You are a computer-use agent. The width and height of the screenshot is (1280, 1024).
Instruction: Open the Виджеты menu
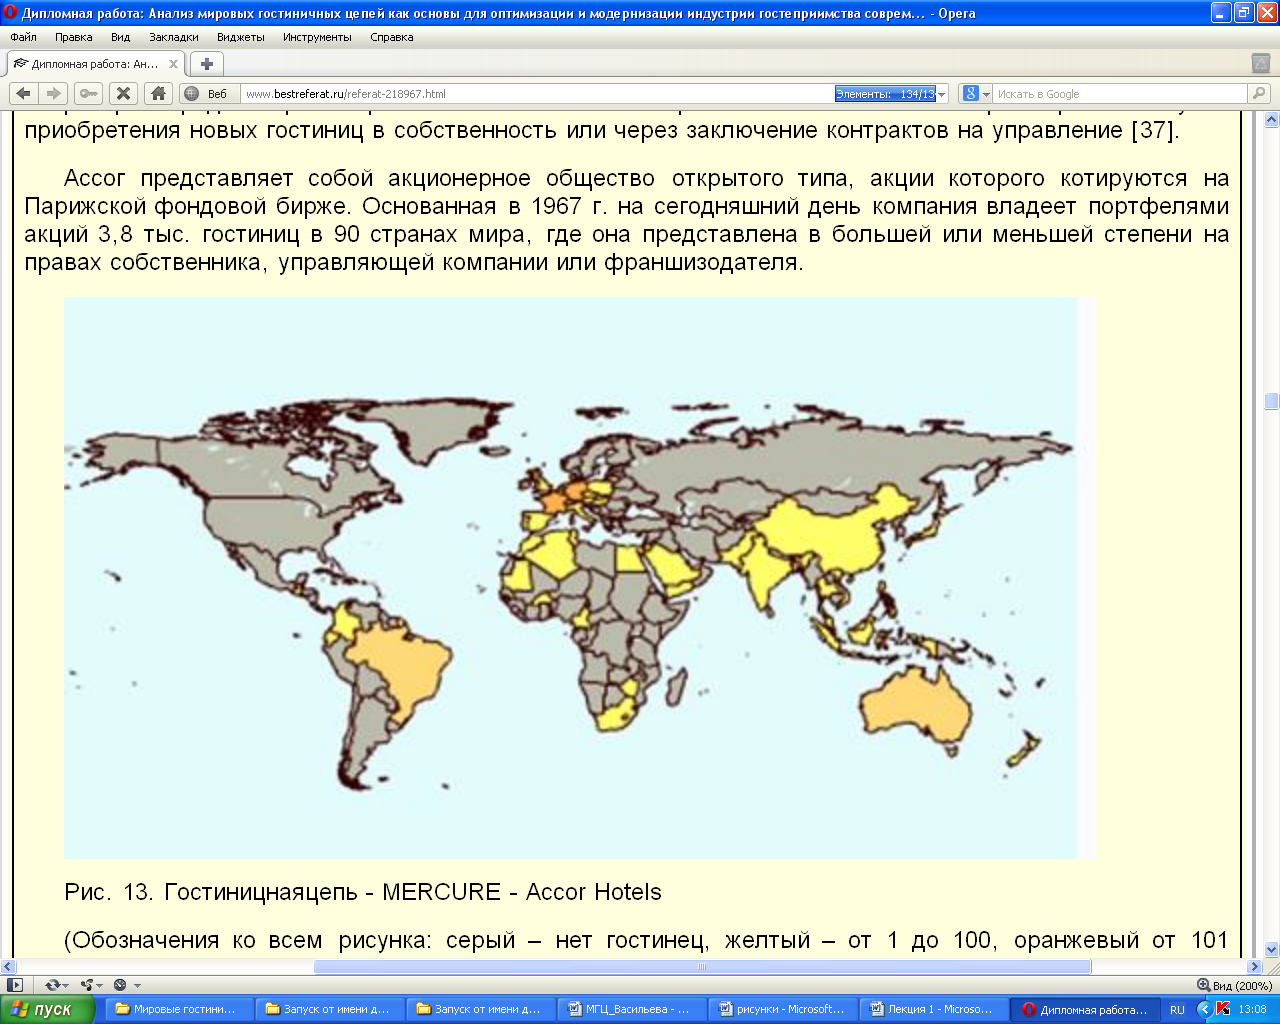[x=241, y=37]
